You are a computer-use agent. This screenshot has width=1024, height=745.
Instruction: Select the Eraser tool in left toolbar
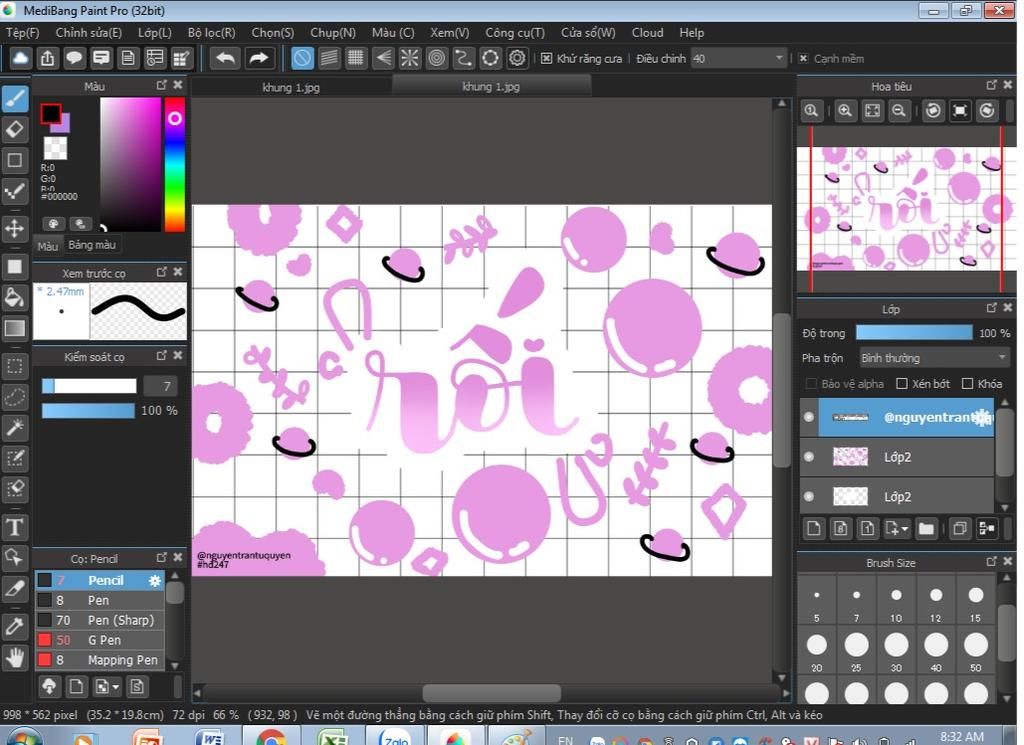[x=15, y=129]
